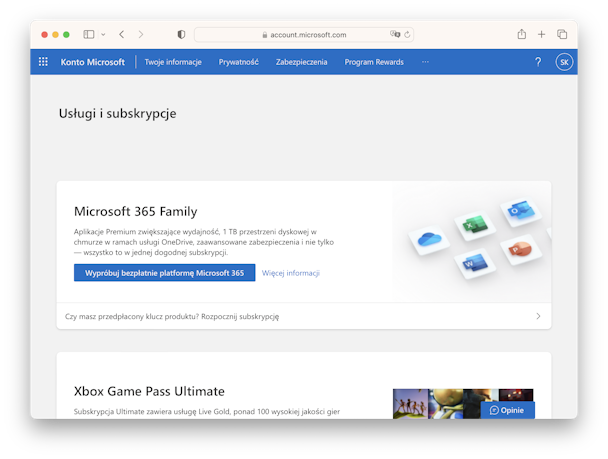608x459 pixels.
Task: Click Wypróbuj bezpłatnie platformę Microsoft 365 button
Action: [164, 273]
